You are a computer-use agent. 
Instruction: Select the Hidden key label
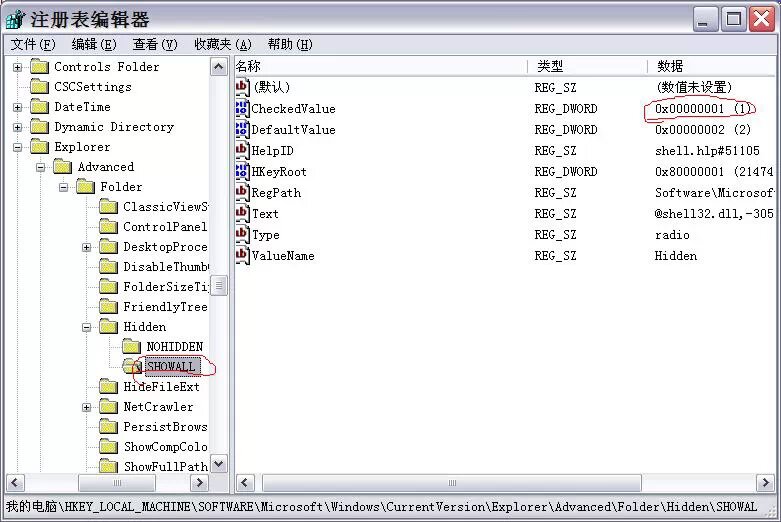pyautogui.click(x=145, y=327)
